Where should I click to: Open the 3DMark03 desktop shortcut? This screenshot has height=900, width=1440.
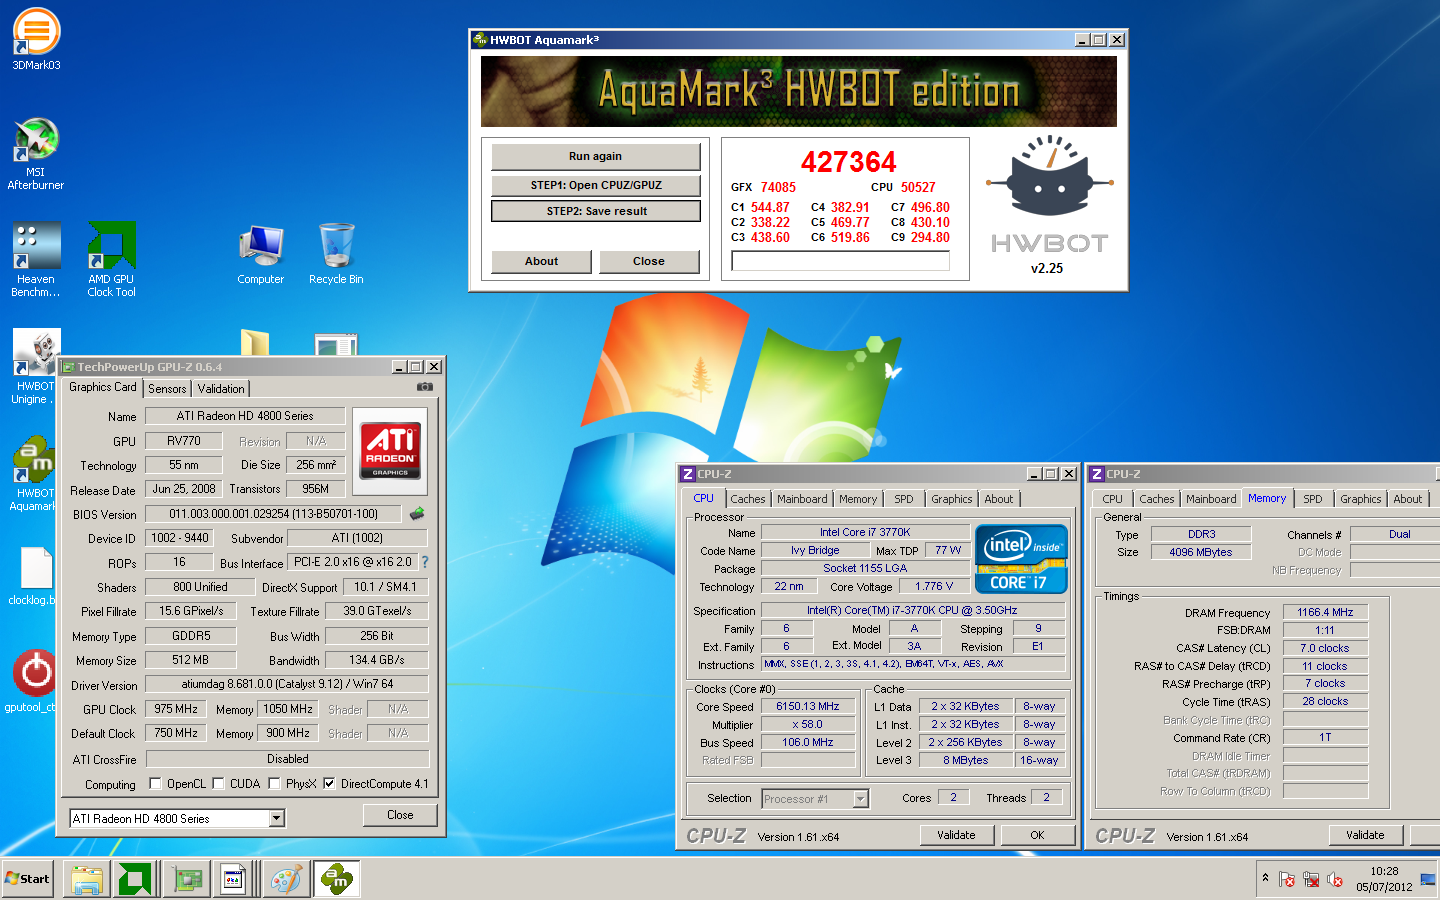pyautogui.click(x=36, y=39)
